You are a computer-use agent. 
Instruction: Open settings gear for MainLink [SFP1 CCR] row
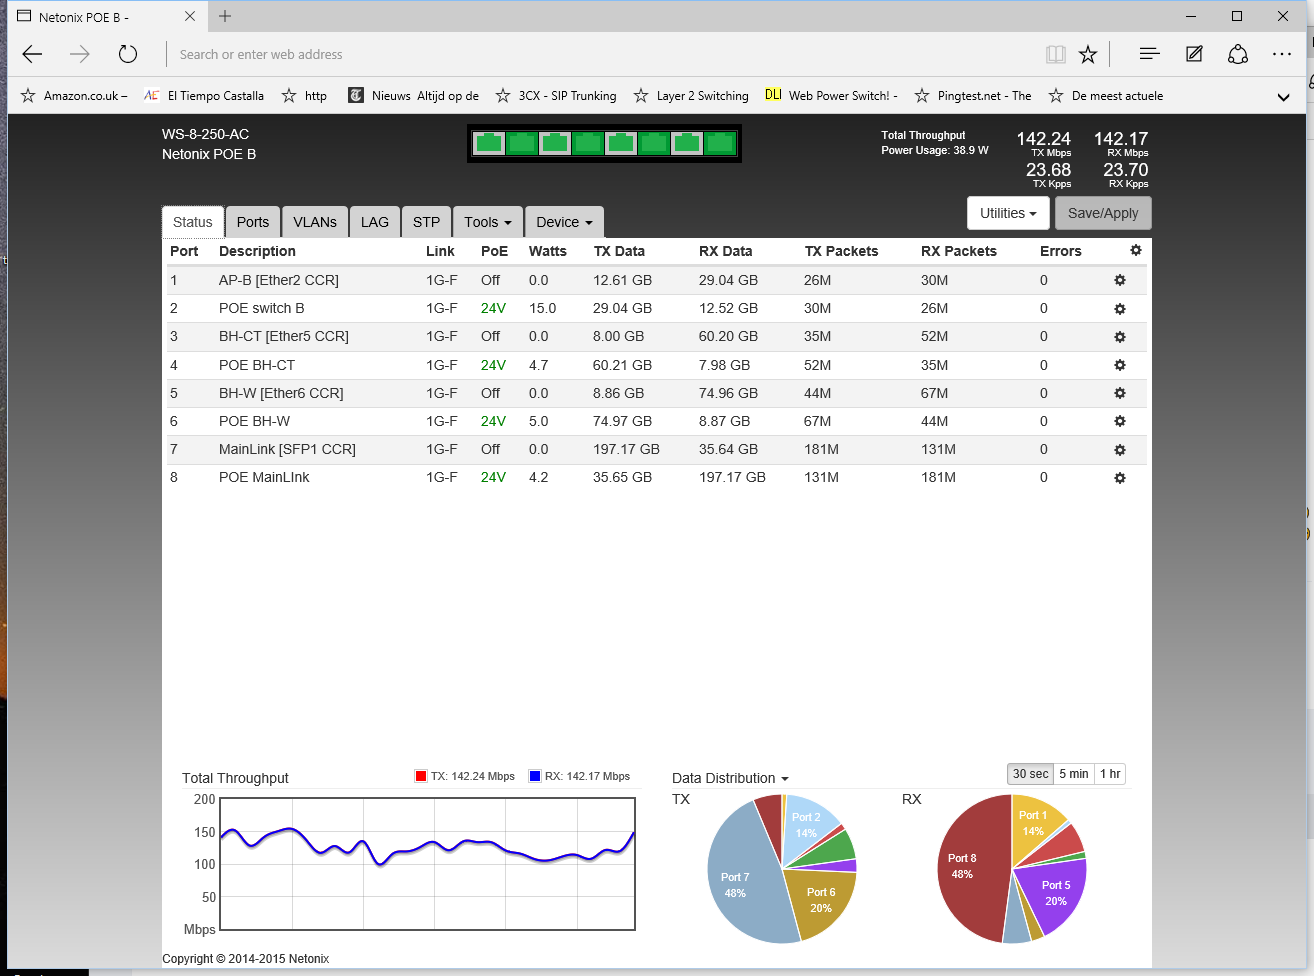click(1120, 450)
